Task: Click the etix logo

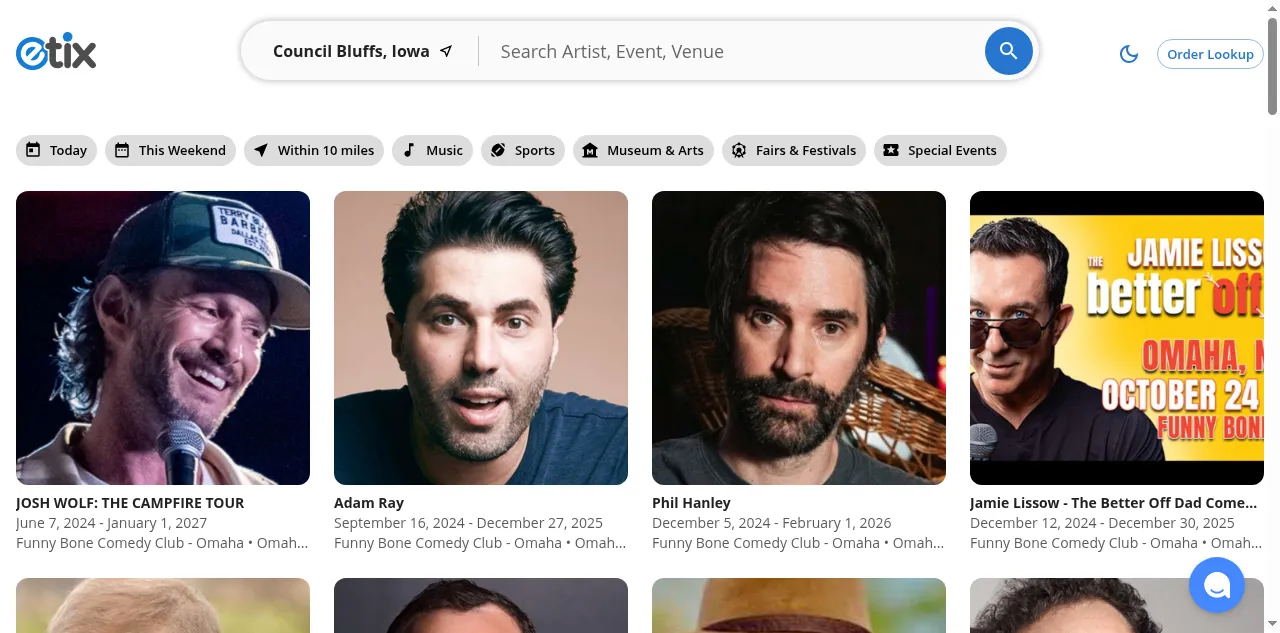Action: (x=56, y=51)
